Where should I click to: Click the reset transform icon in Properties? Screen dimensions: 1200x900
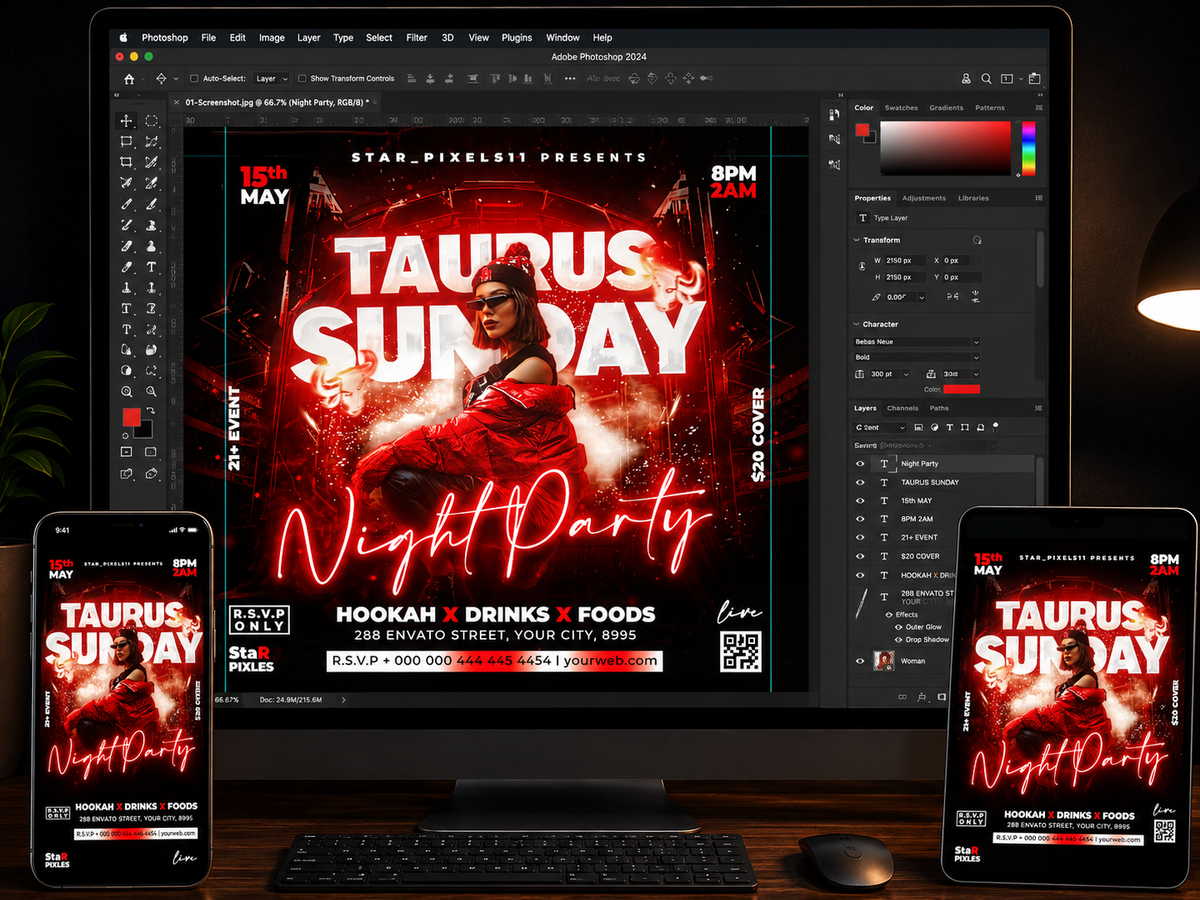[977, 240]
